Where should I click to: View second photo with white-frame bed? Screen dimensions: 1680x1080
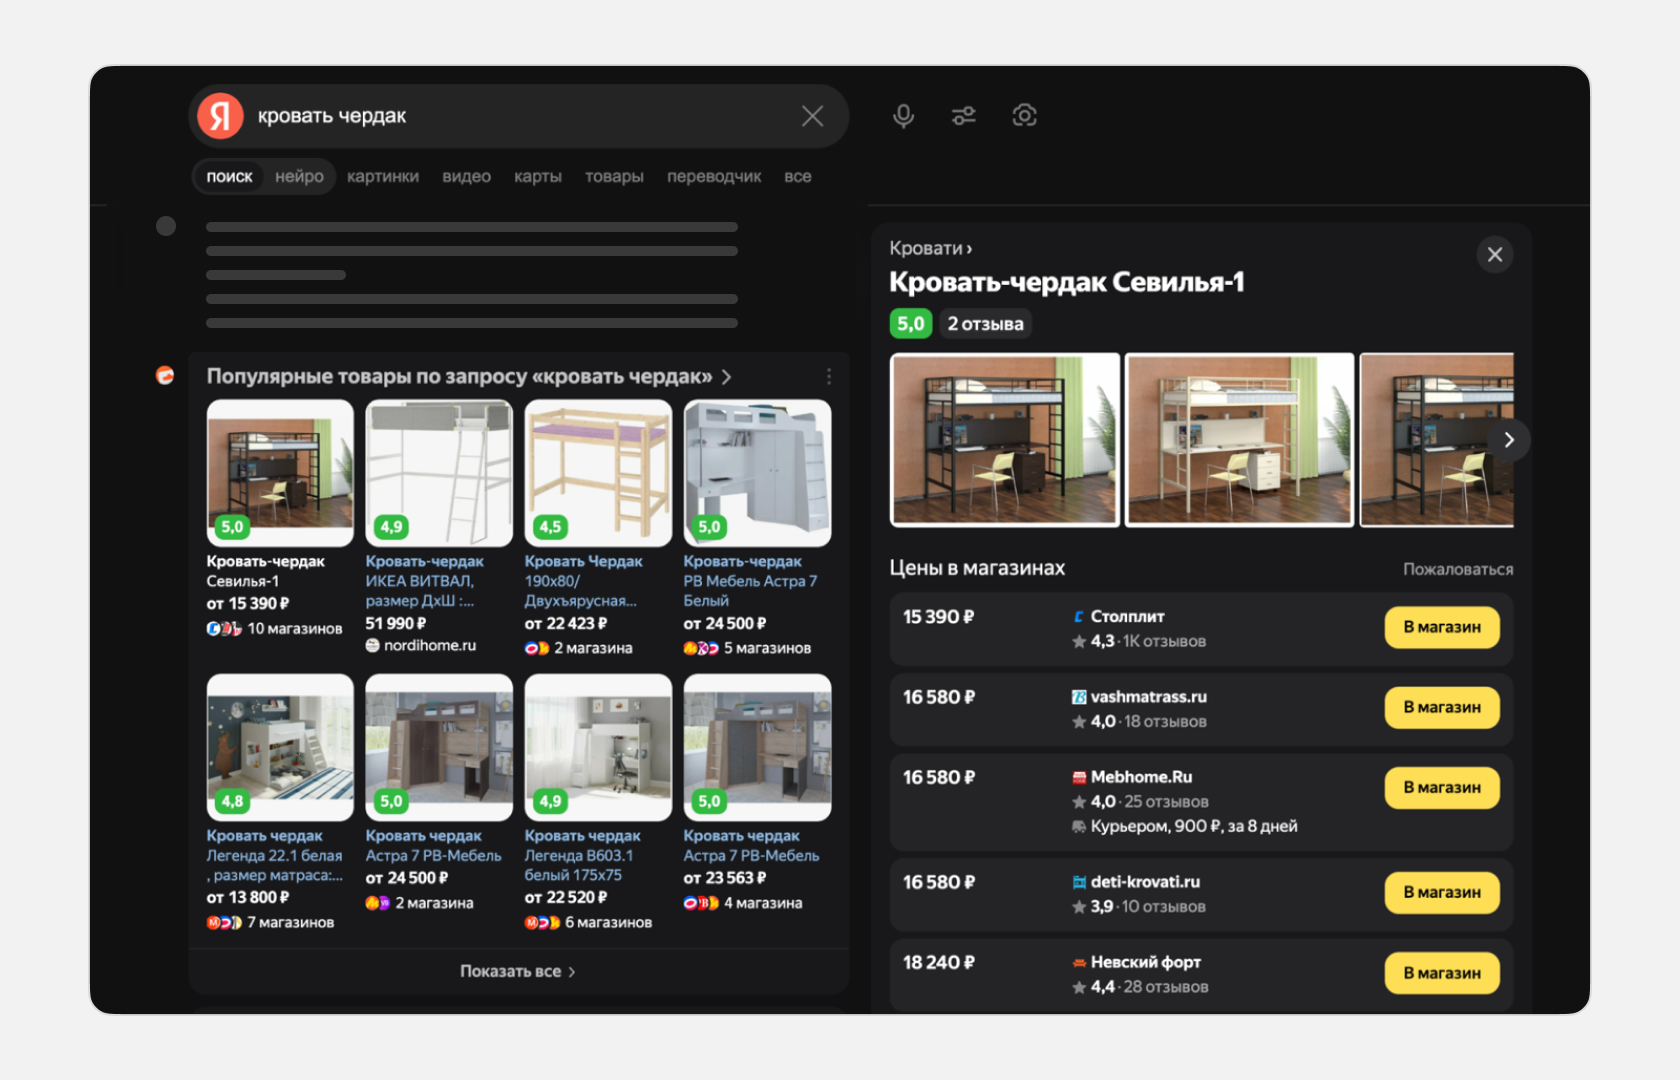pyautogui.click(x=1240, y=440)
